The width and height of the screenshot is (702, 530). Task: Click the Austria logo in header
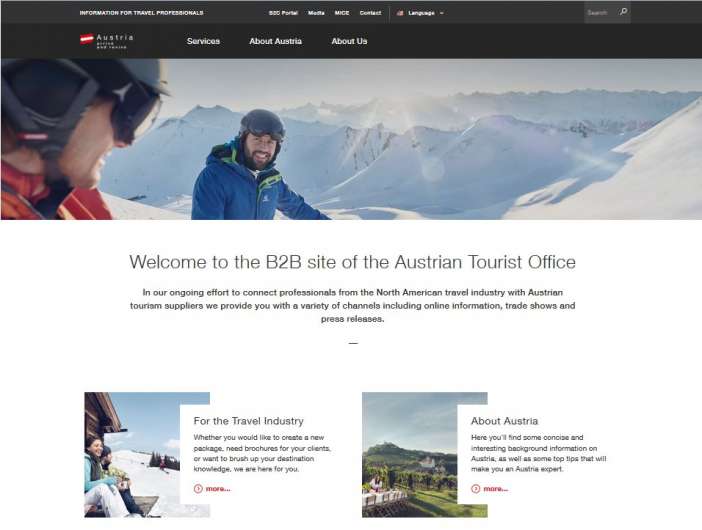pos(106,41)
